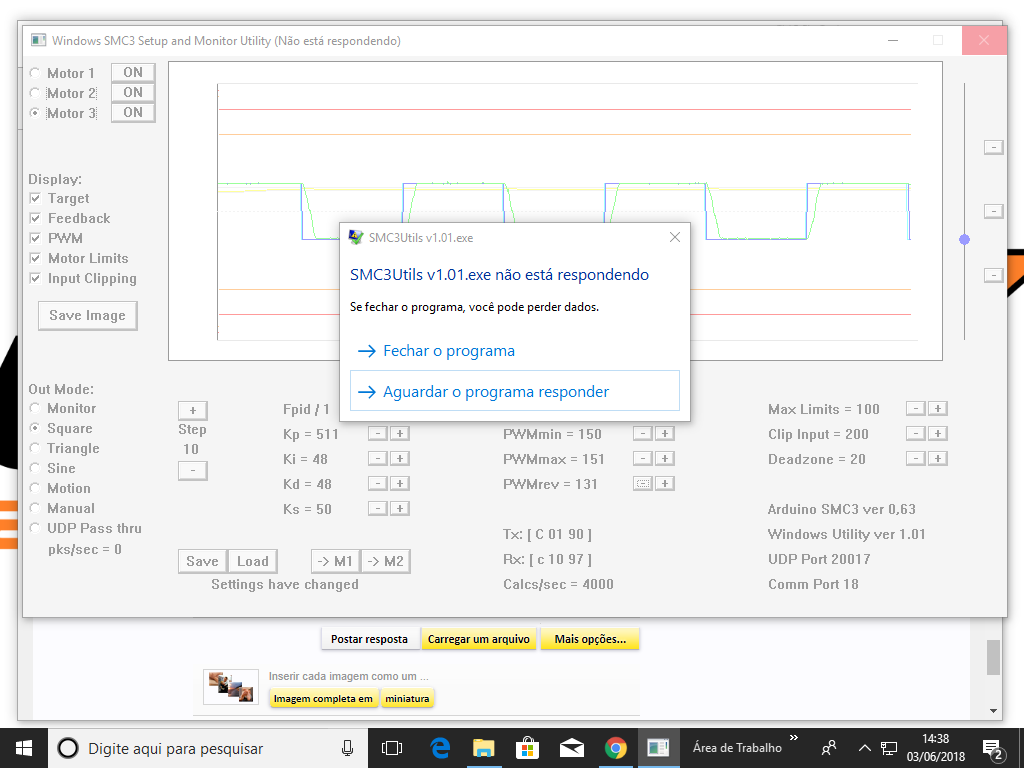Click ON button for Motor 1
Viewport: 1024px width, 768px height.
point(133,72)
